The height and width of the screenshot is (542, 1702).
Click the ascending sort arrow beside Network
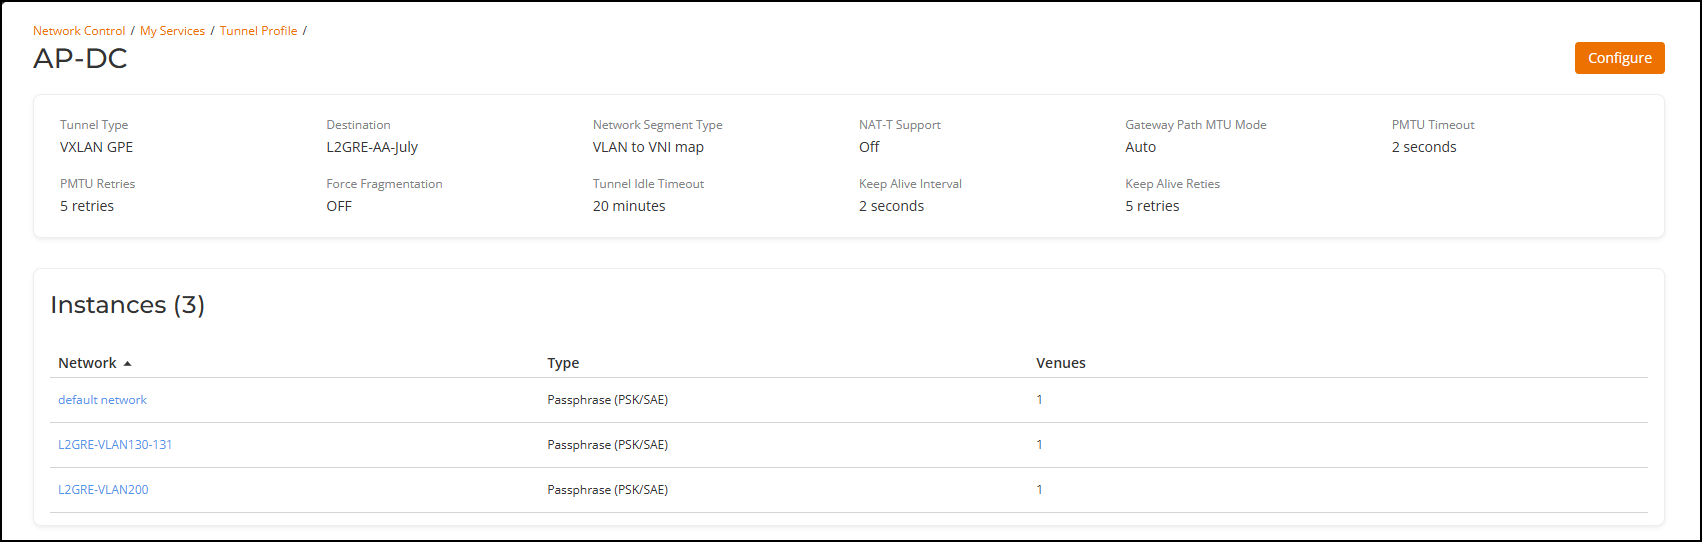click(x=127, y=364)
